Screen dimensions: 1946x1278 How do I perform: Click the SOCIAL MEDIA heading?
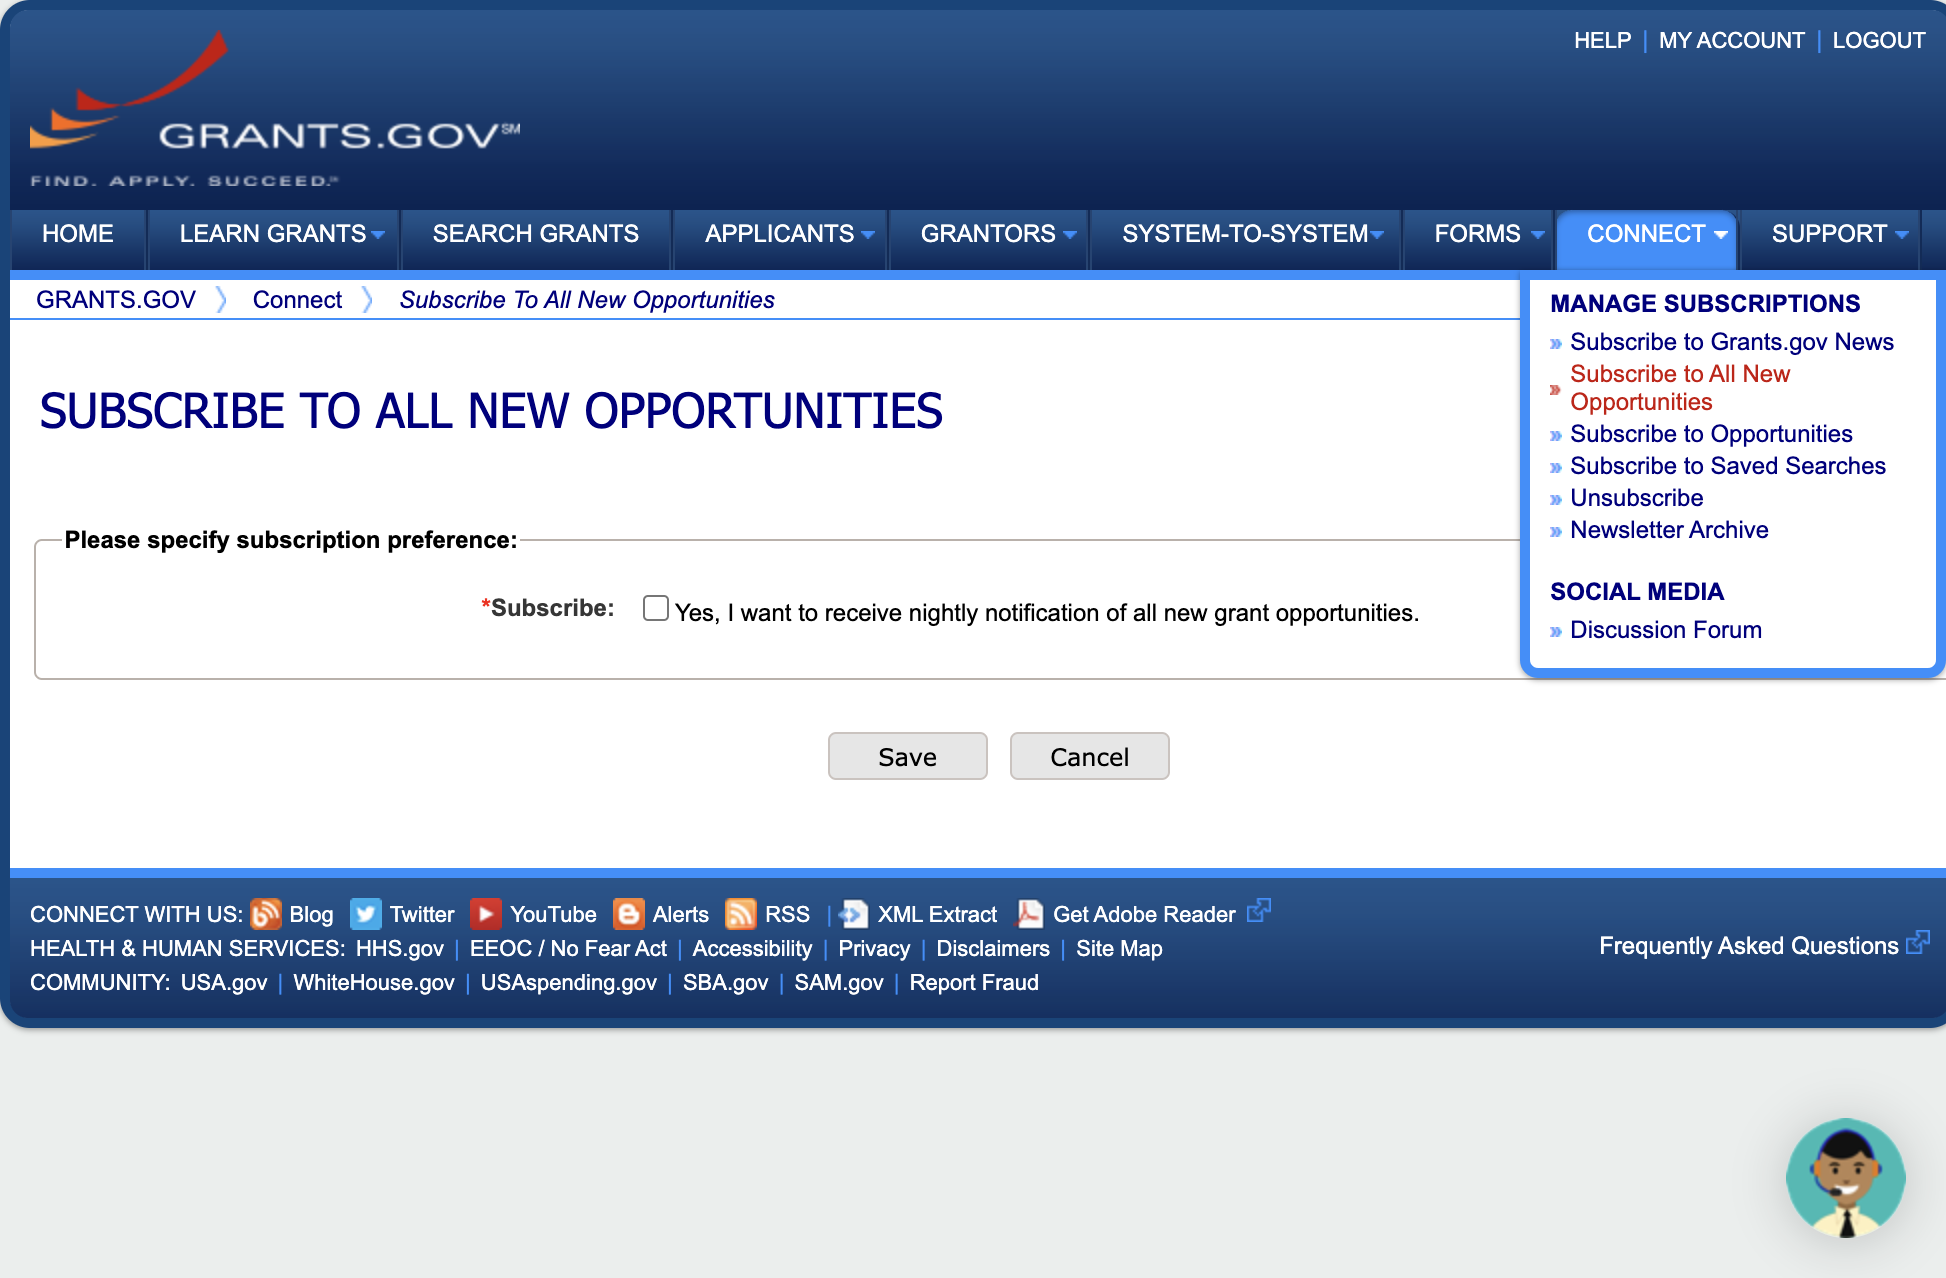tap(1637, 591)
